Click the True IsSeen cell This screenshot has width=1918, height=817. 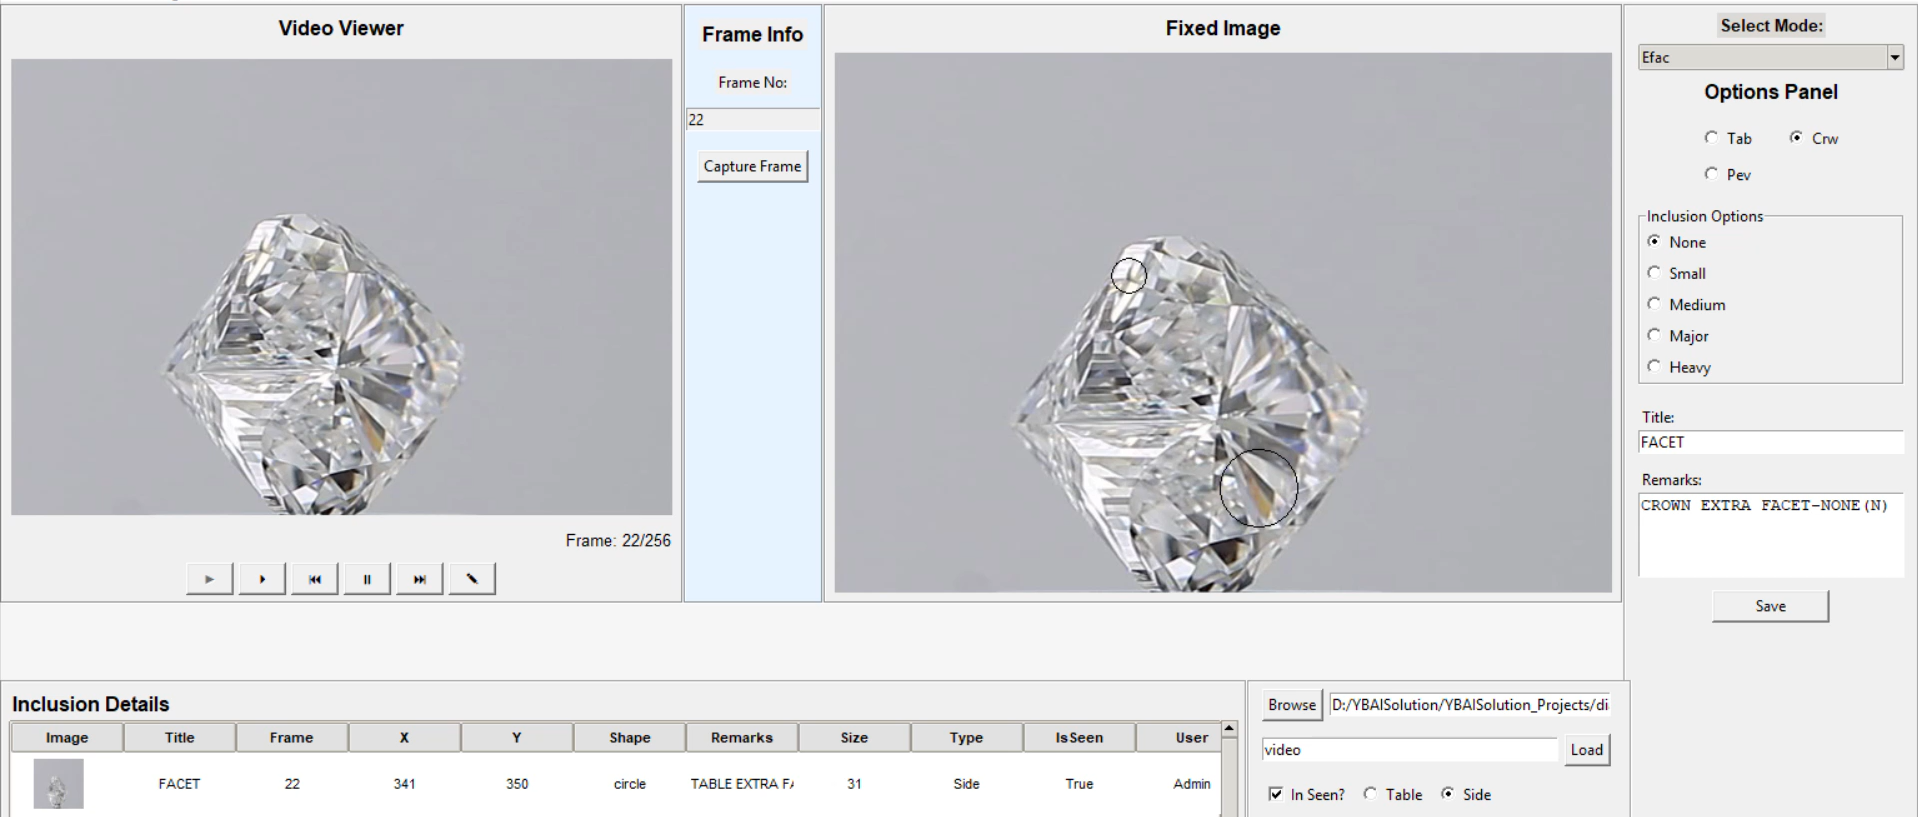pyautogui.click(x=1079, y=784)
